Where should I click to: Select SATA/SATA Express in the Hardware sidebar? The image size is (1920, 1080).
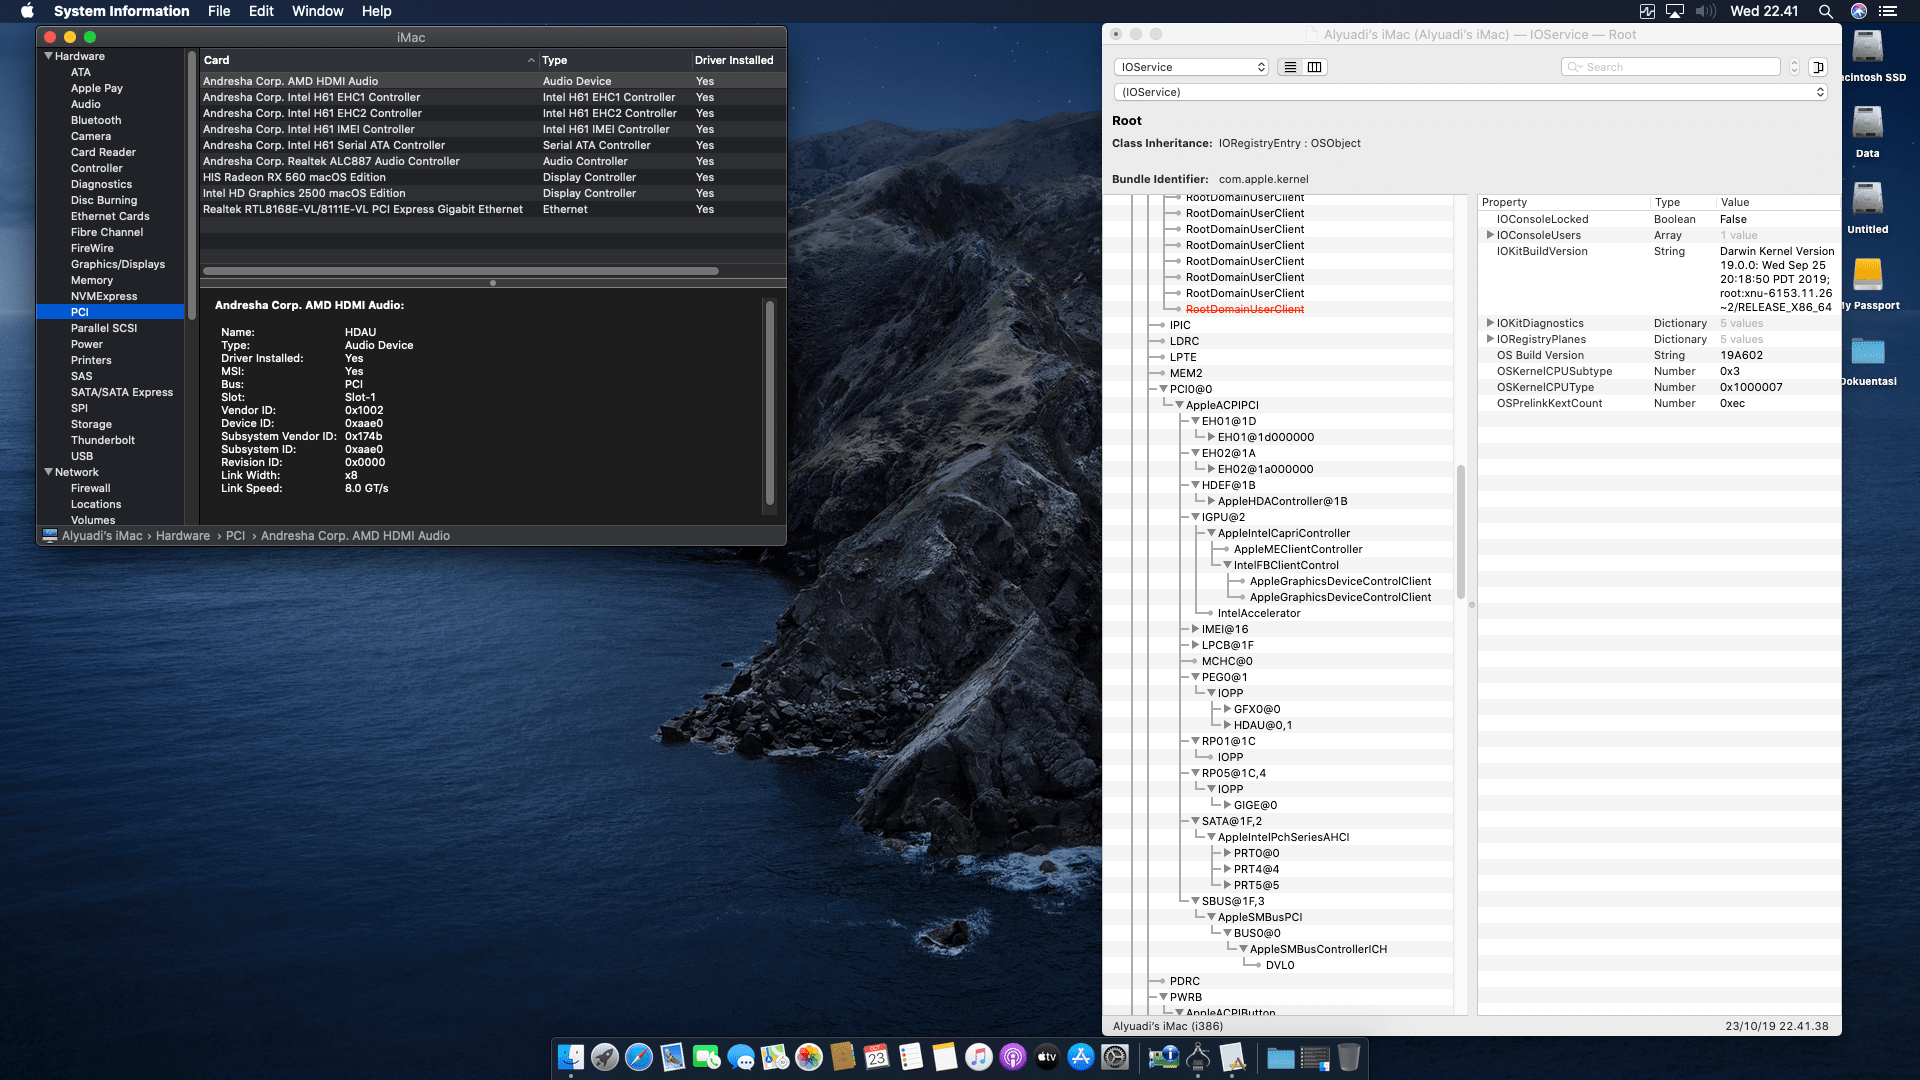pyautogui.click(x=124, y=392)
